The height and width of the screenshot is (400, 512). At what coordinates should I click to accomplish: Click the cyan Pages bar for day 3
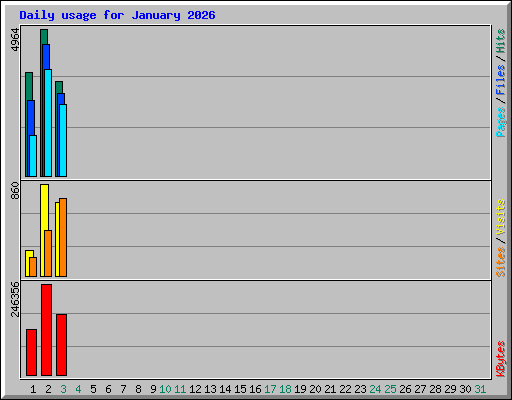[63, 140]
